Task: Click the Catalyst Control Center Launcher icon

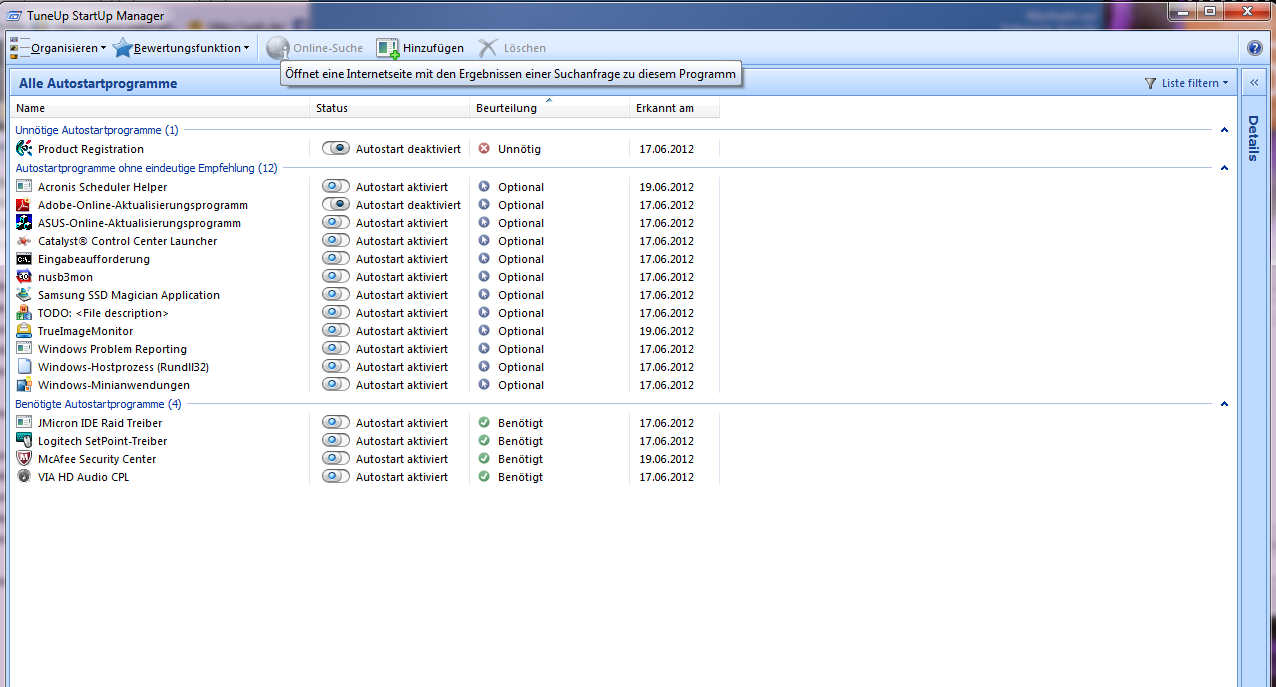Action: (24, 241)
